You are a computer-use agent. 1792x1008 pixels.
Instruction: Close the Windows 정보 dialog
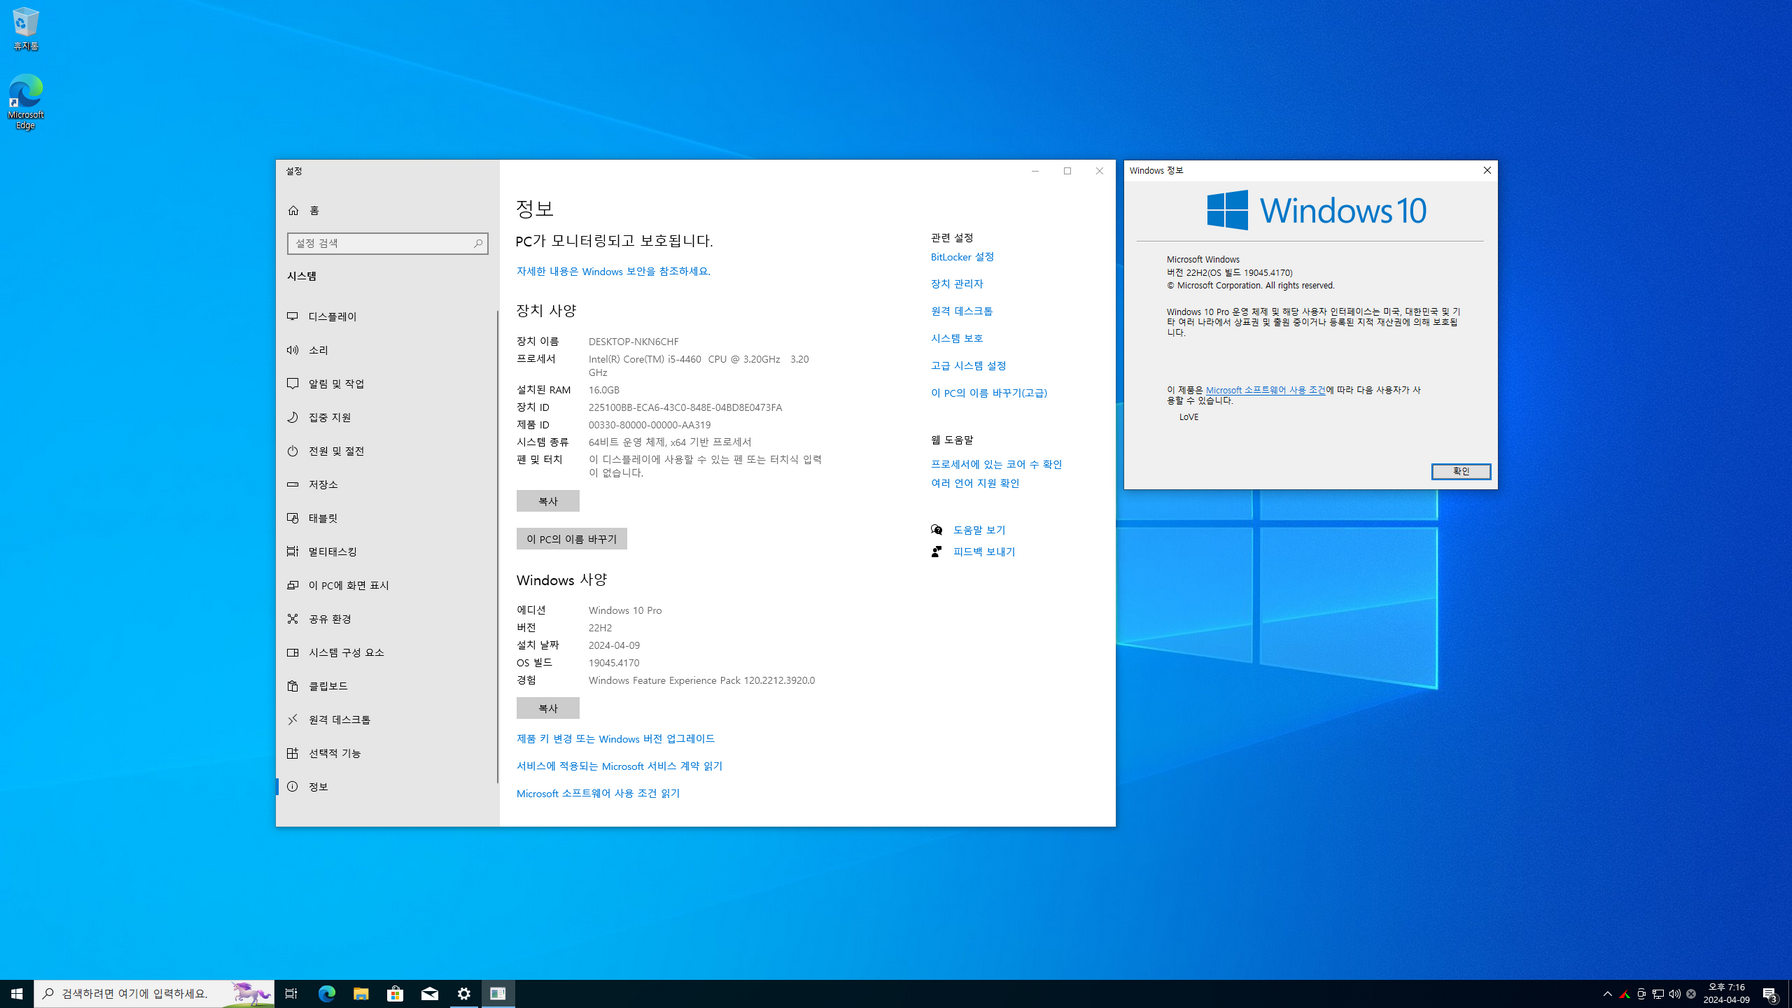point(1487,170)
